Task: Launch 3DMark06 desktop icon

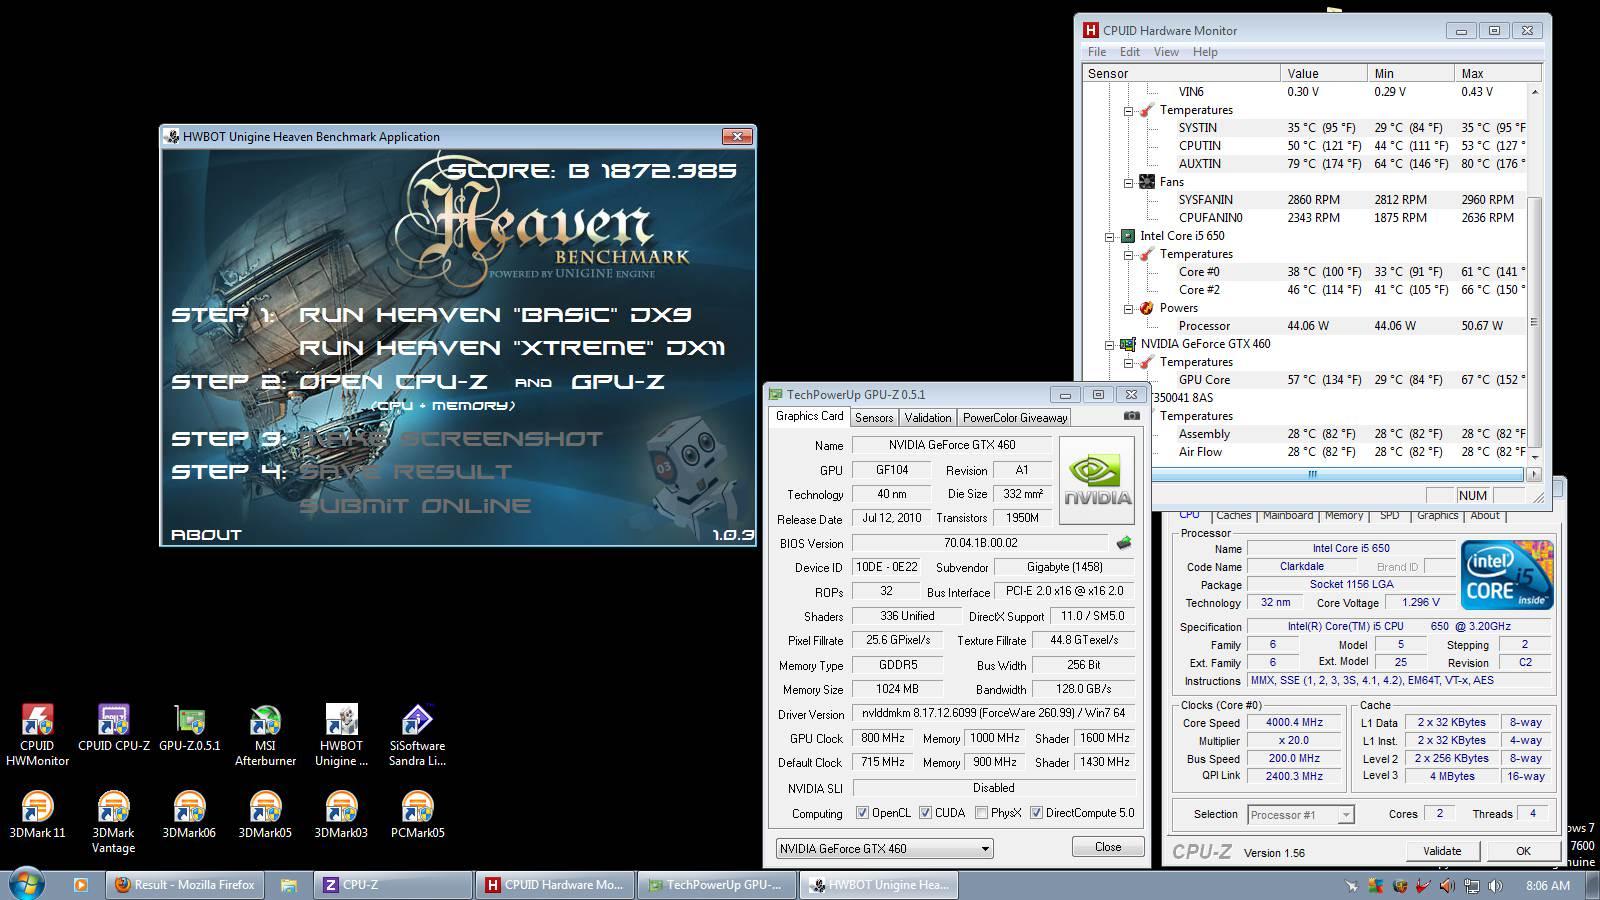Action: coord(189,814)
